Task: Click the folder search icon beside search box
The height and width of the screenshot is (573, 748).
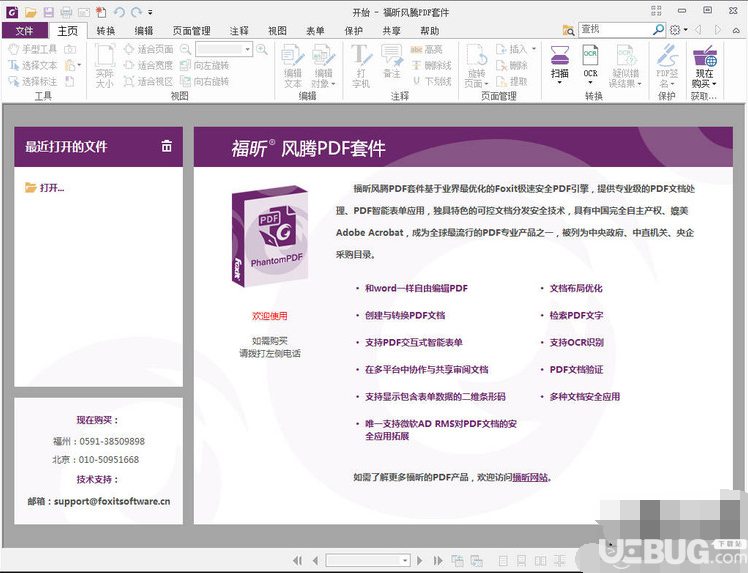Action: (568, 30)
